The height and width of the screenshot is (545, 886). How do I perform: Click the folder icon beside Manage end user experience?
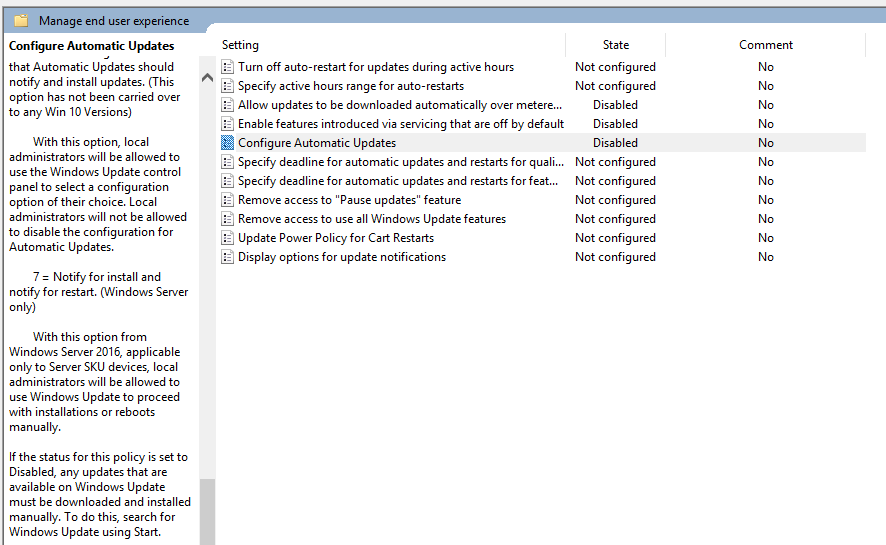click(21, 21)
